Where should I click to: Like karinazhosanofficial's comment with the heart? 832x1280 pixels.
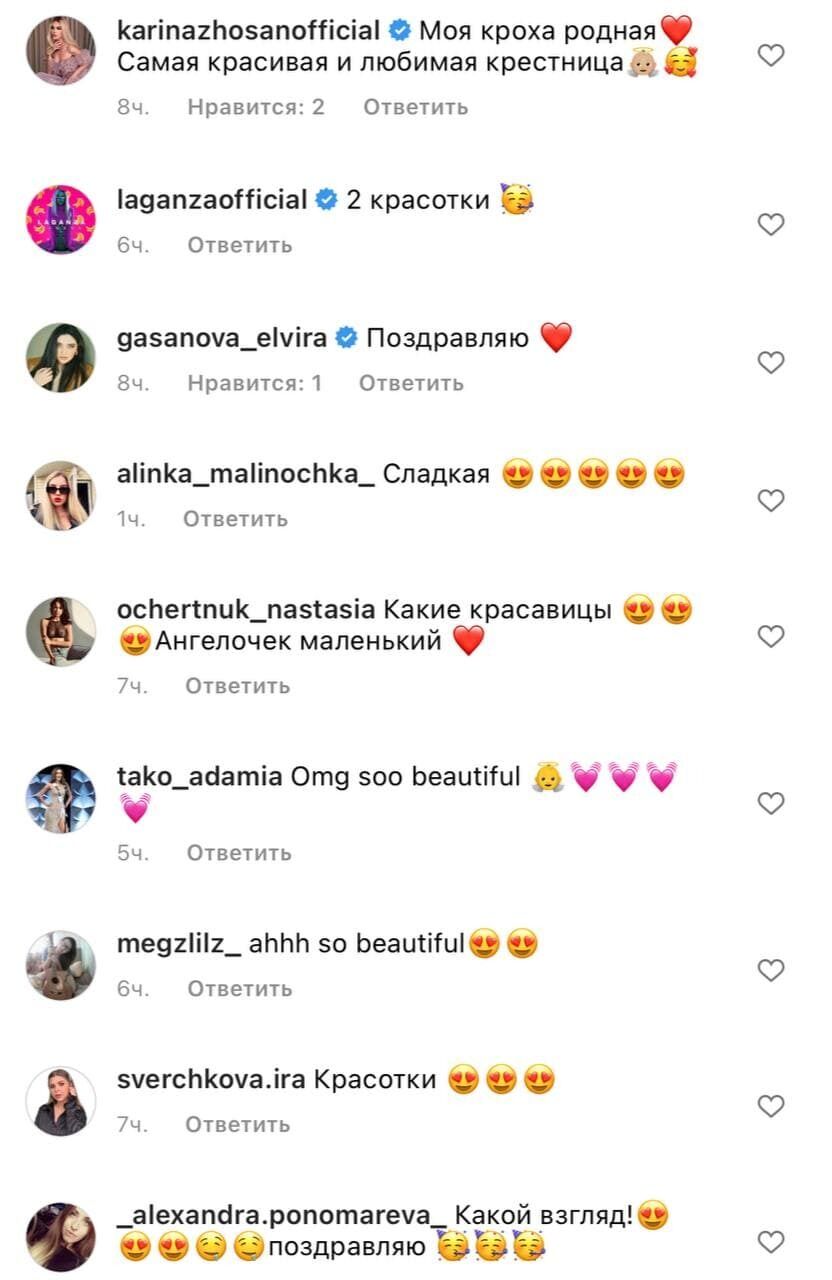coord(770,57)
